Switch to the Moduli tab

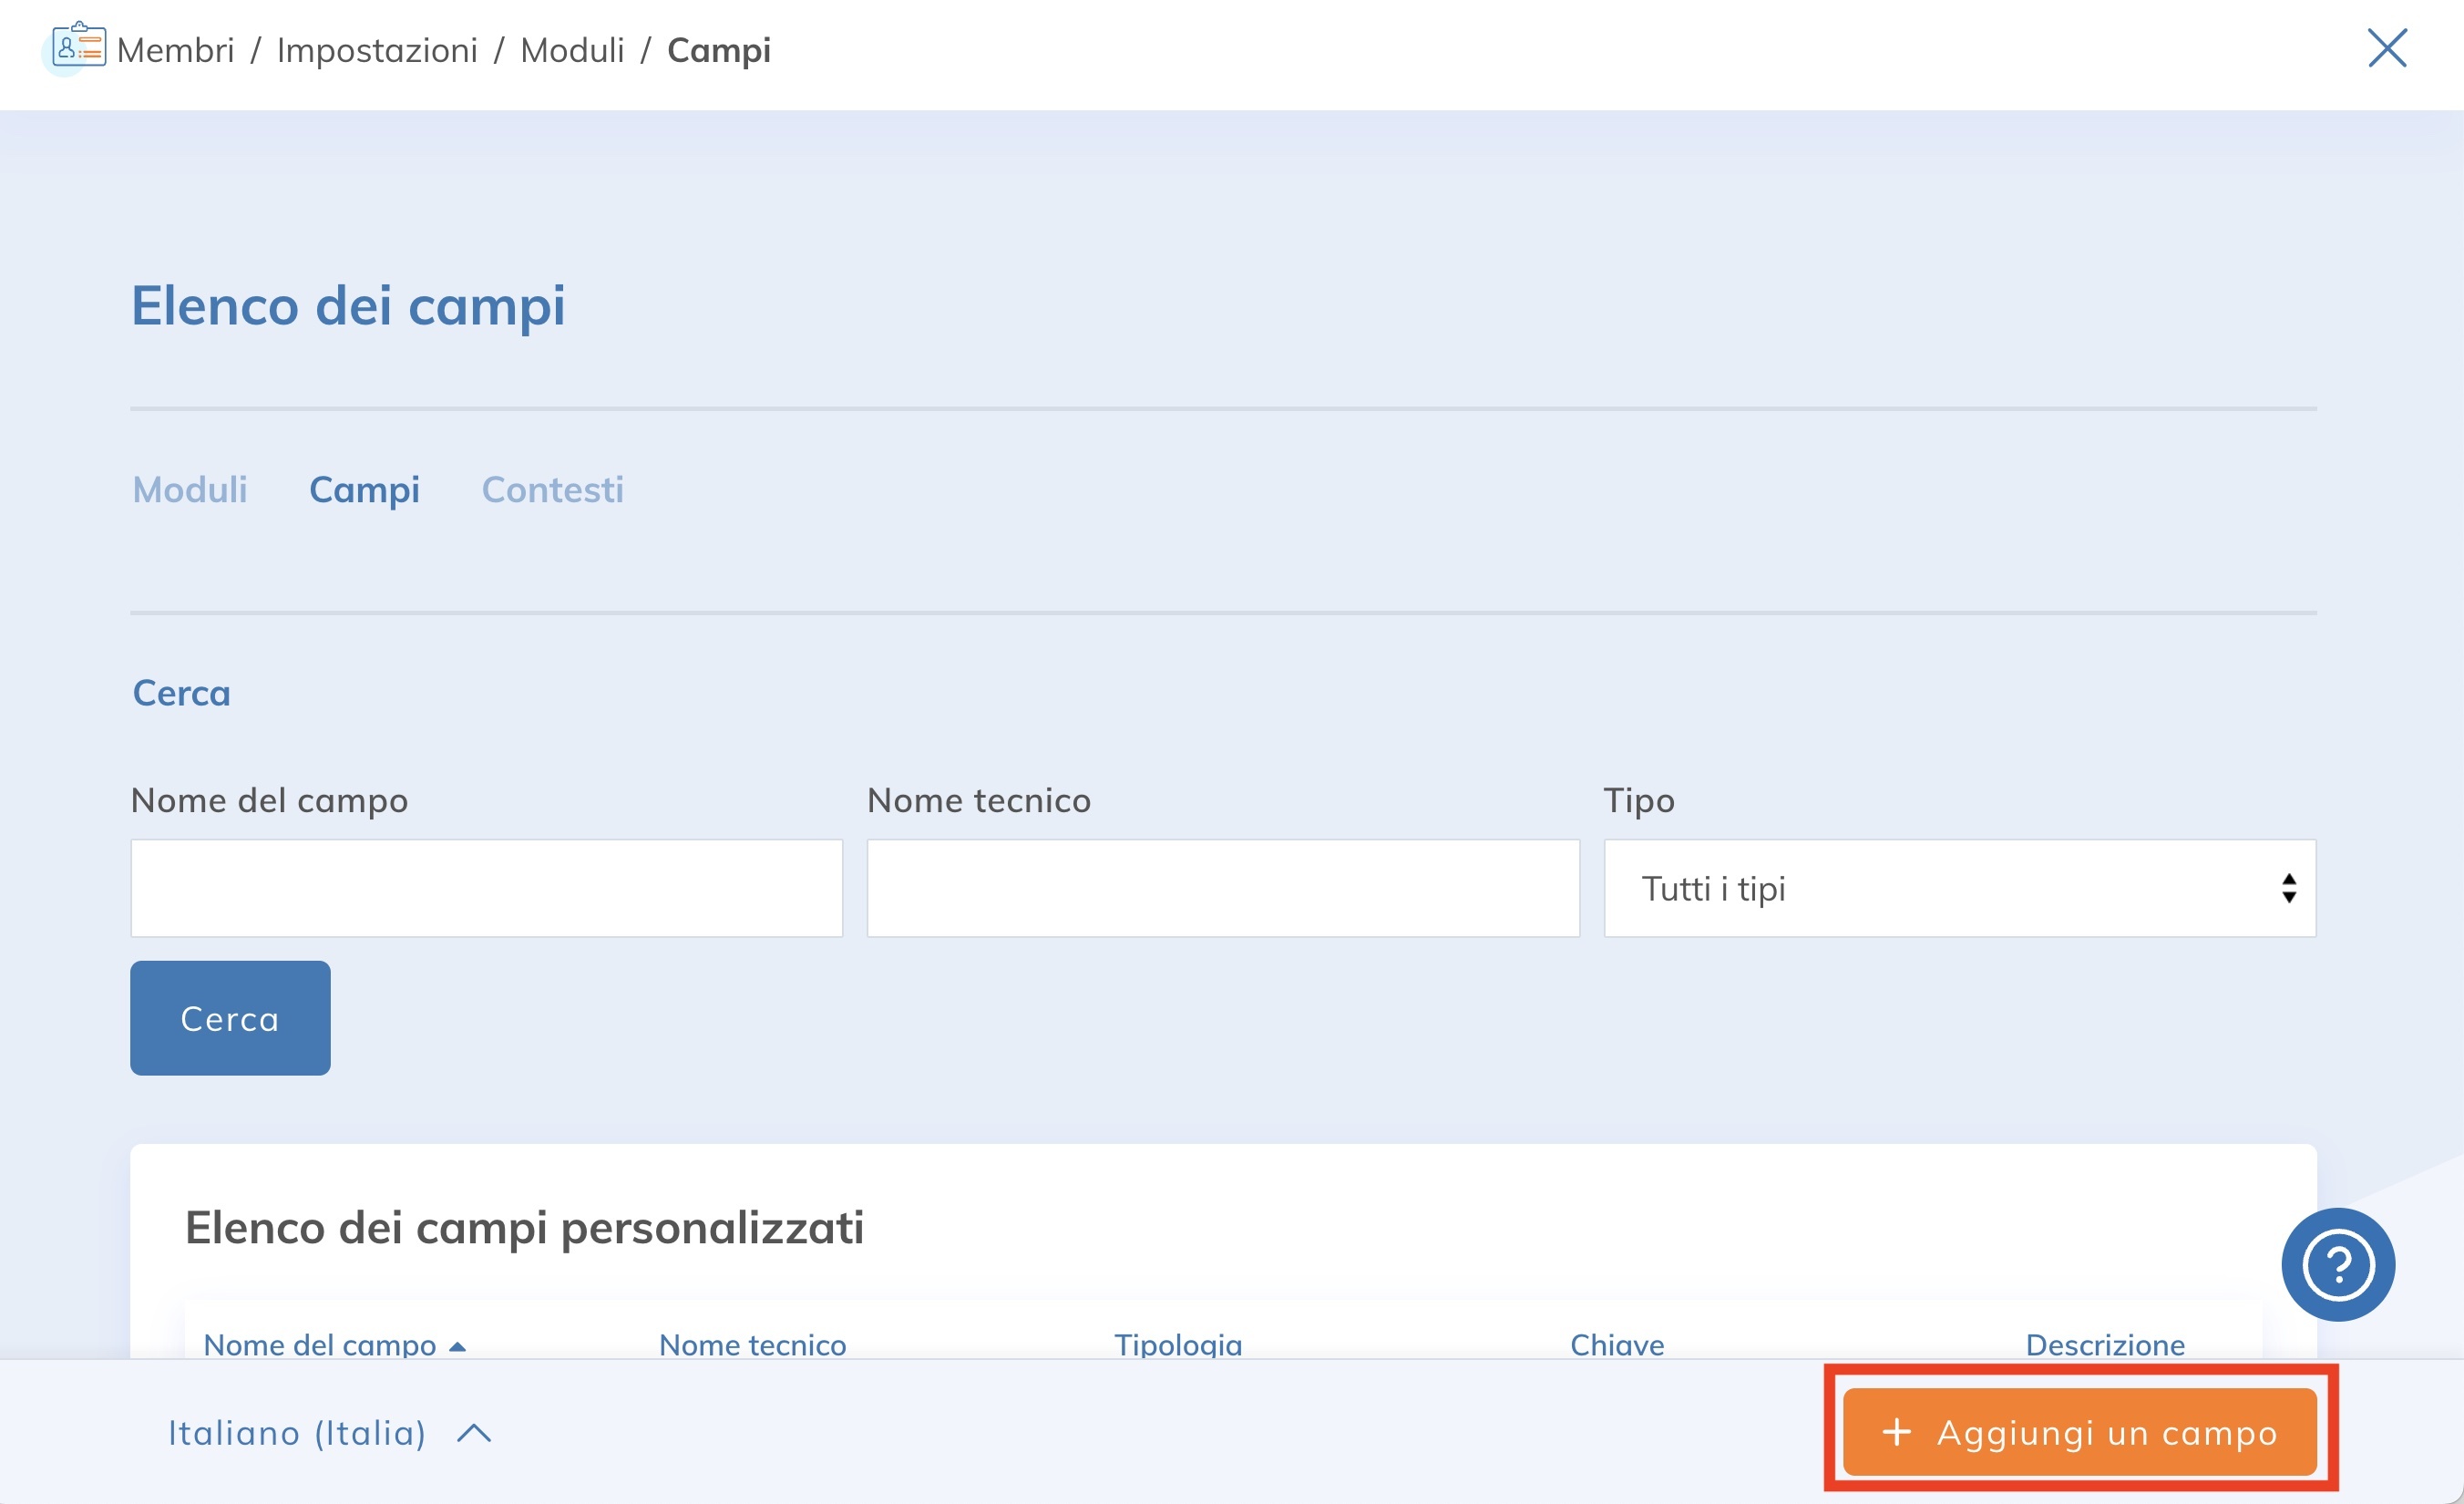coord(190,489)
